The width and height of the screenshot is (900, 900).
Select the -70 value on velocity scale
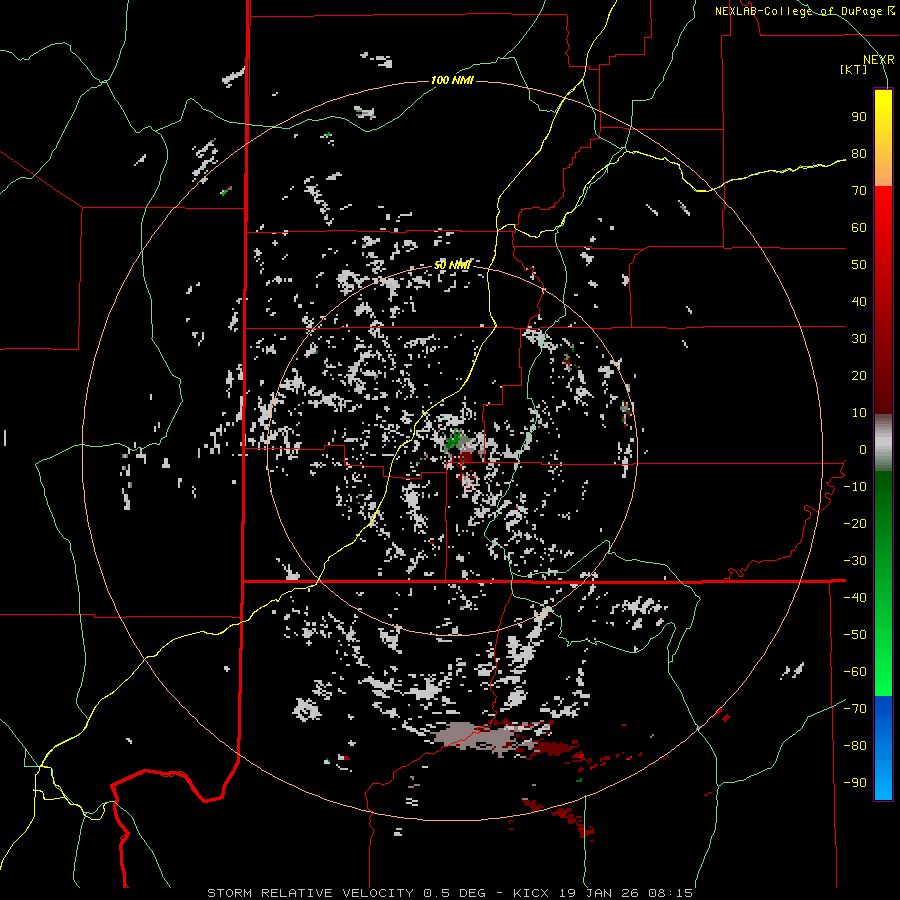[x=855, y=709]
